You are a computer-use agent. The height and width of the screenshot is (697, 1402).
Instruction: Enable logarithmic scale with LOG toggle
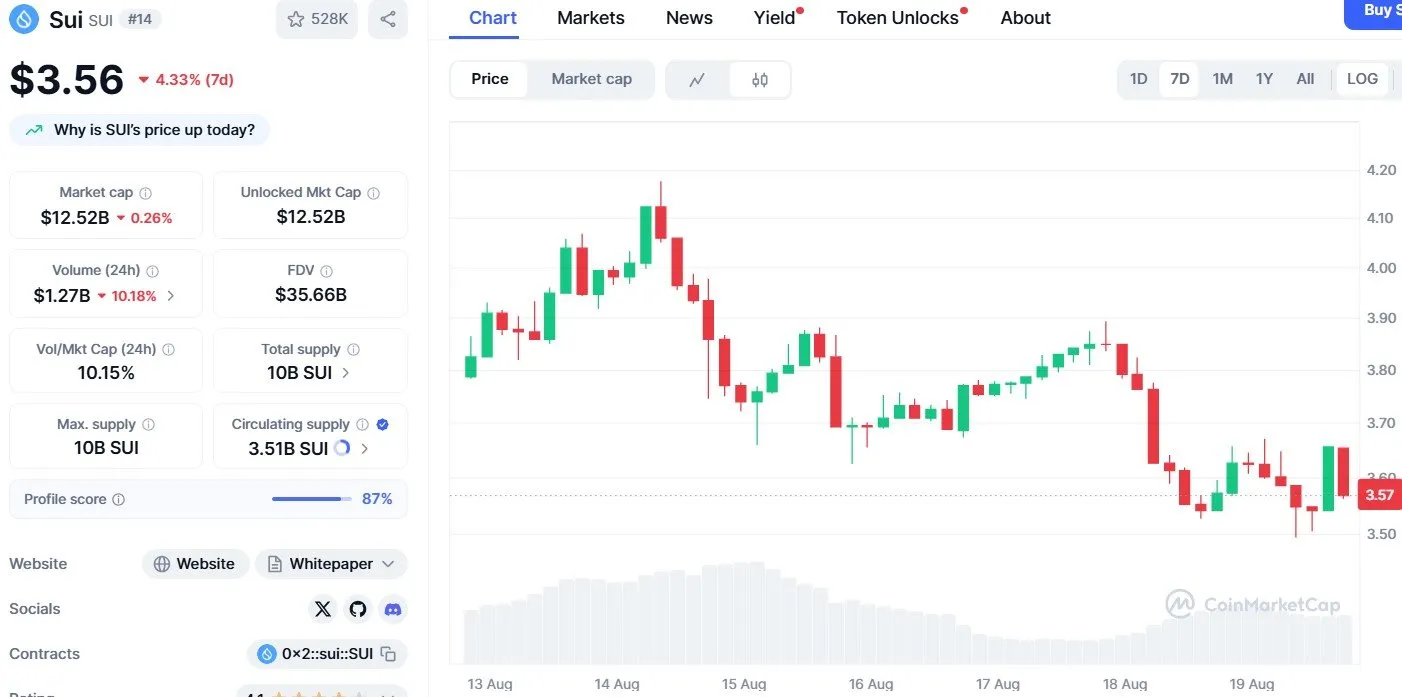tap(1361, 79)
